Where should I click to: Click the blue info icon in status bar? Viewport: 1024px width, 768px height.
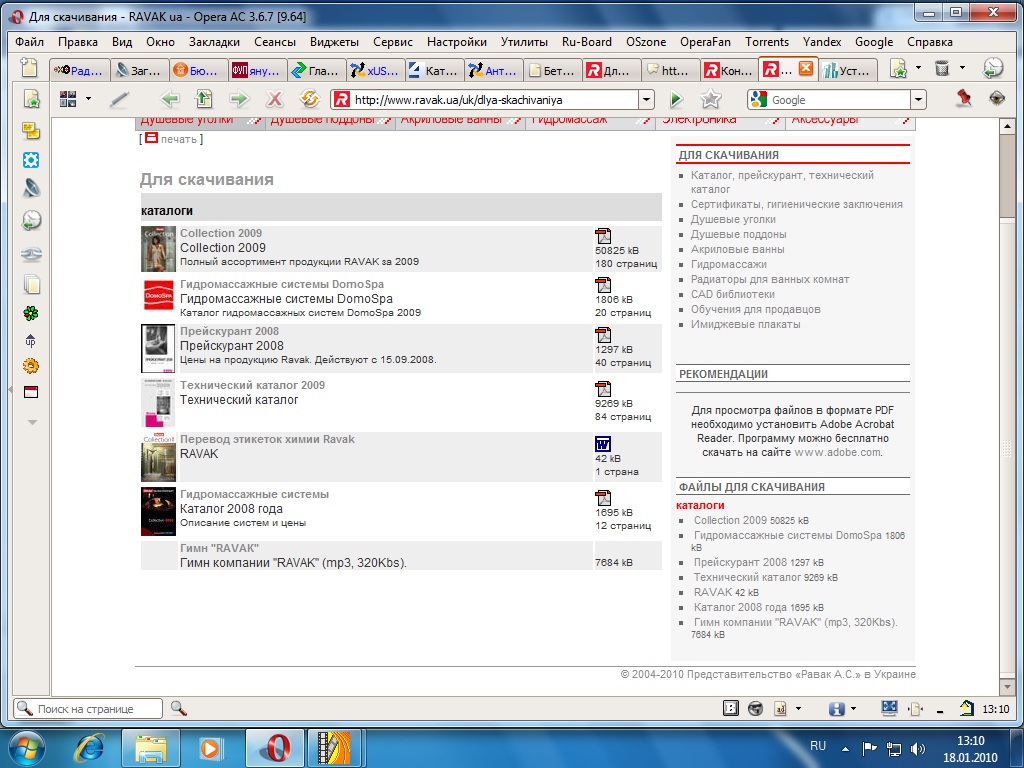coord(837,709)
